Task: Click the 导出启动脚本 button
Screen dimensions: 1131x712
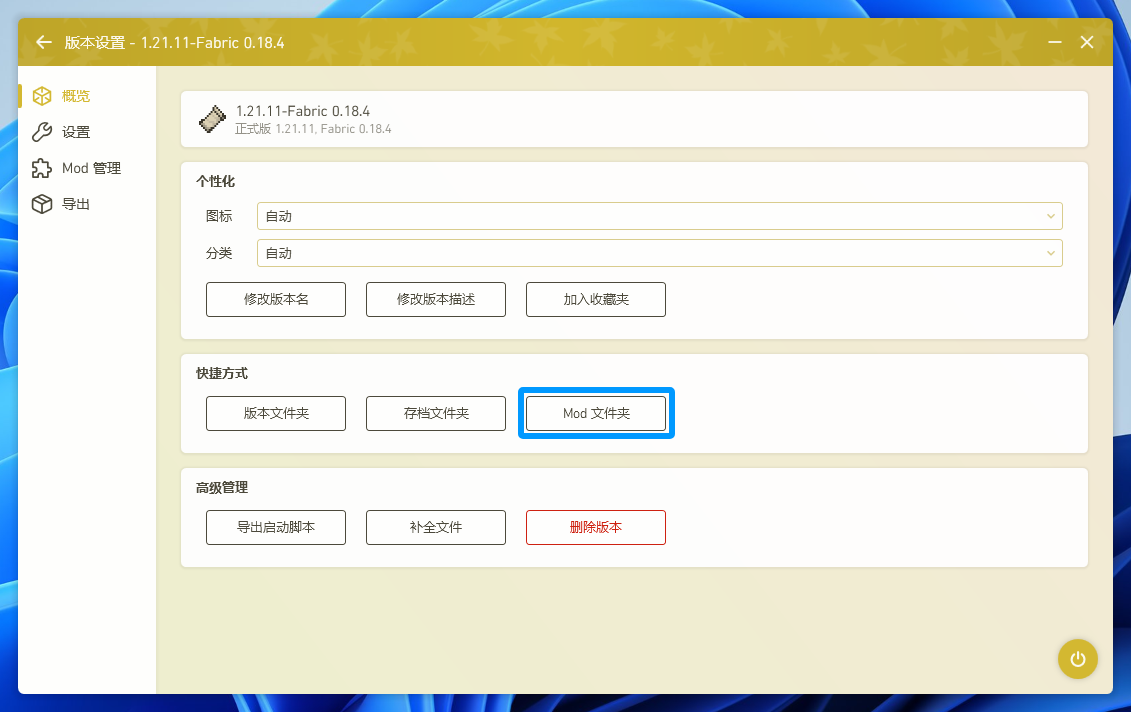Action: click(x=276, y=527)
